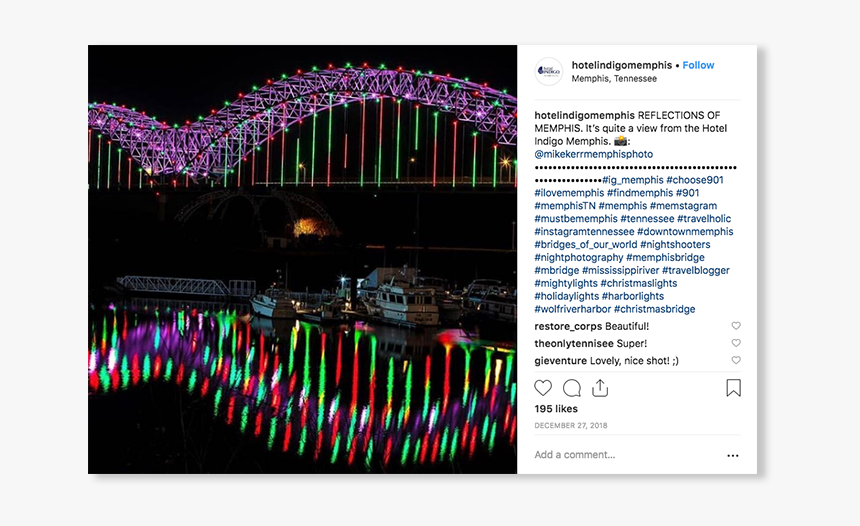Open the #downtownmemphis hashtag
This screenshot has height=526, width=860.
pos(685,231)
